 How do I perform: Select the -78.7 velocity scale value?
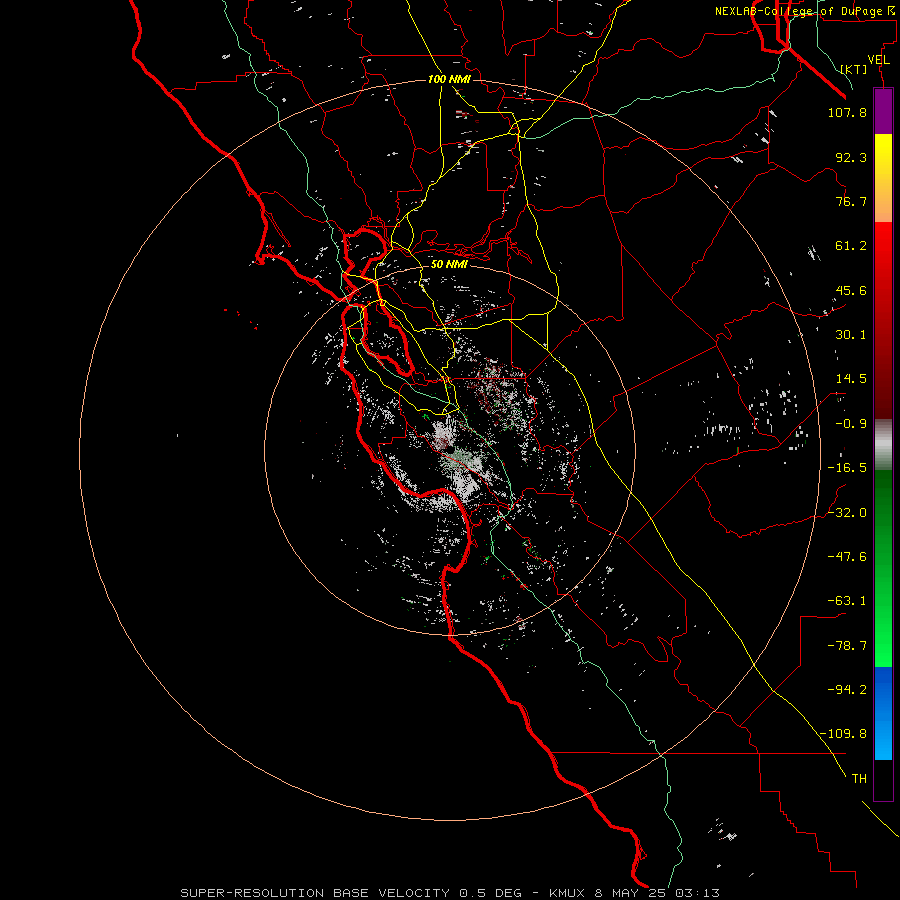click(847, 646)
